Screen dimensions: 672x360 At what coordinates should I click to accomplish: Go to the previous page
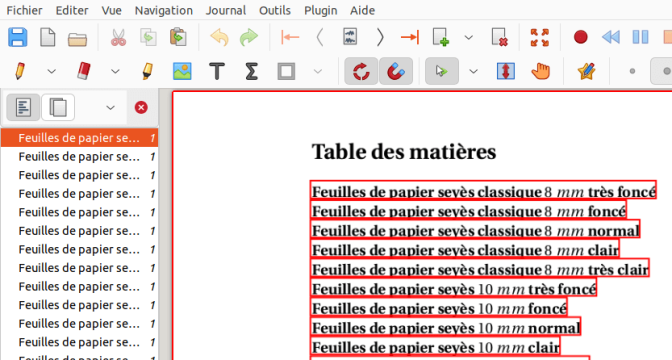click(x=320, y=37)
